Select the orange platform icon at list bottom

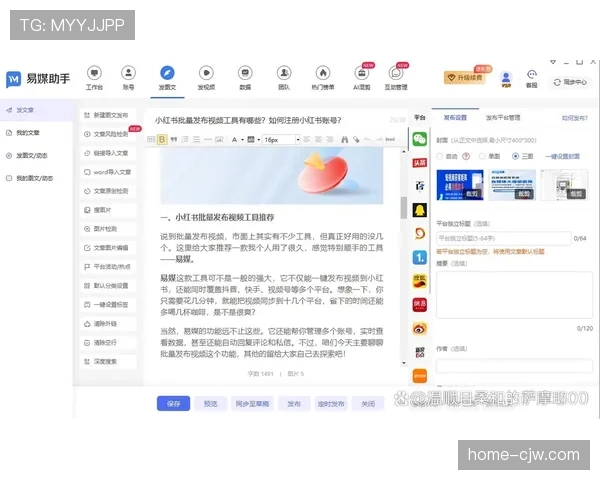[x=420, y=376]
